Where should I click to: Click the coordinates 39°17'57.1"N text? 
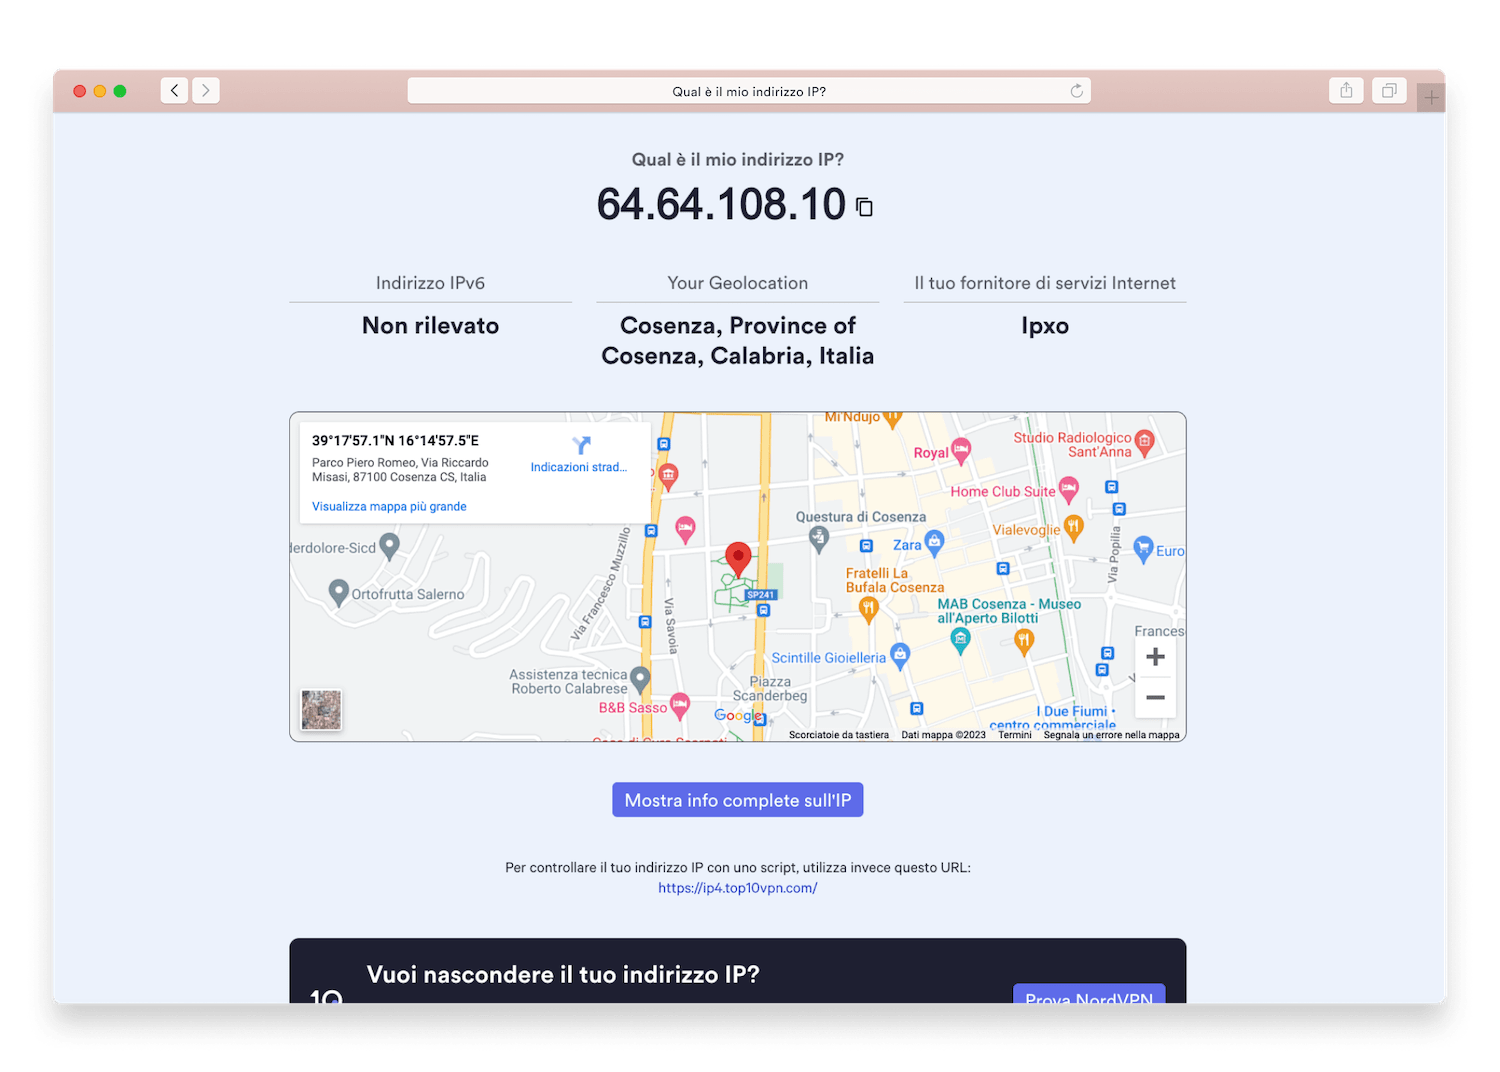tap(395, 440)
